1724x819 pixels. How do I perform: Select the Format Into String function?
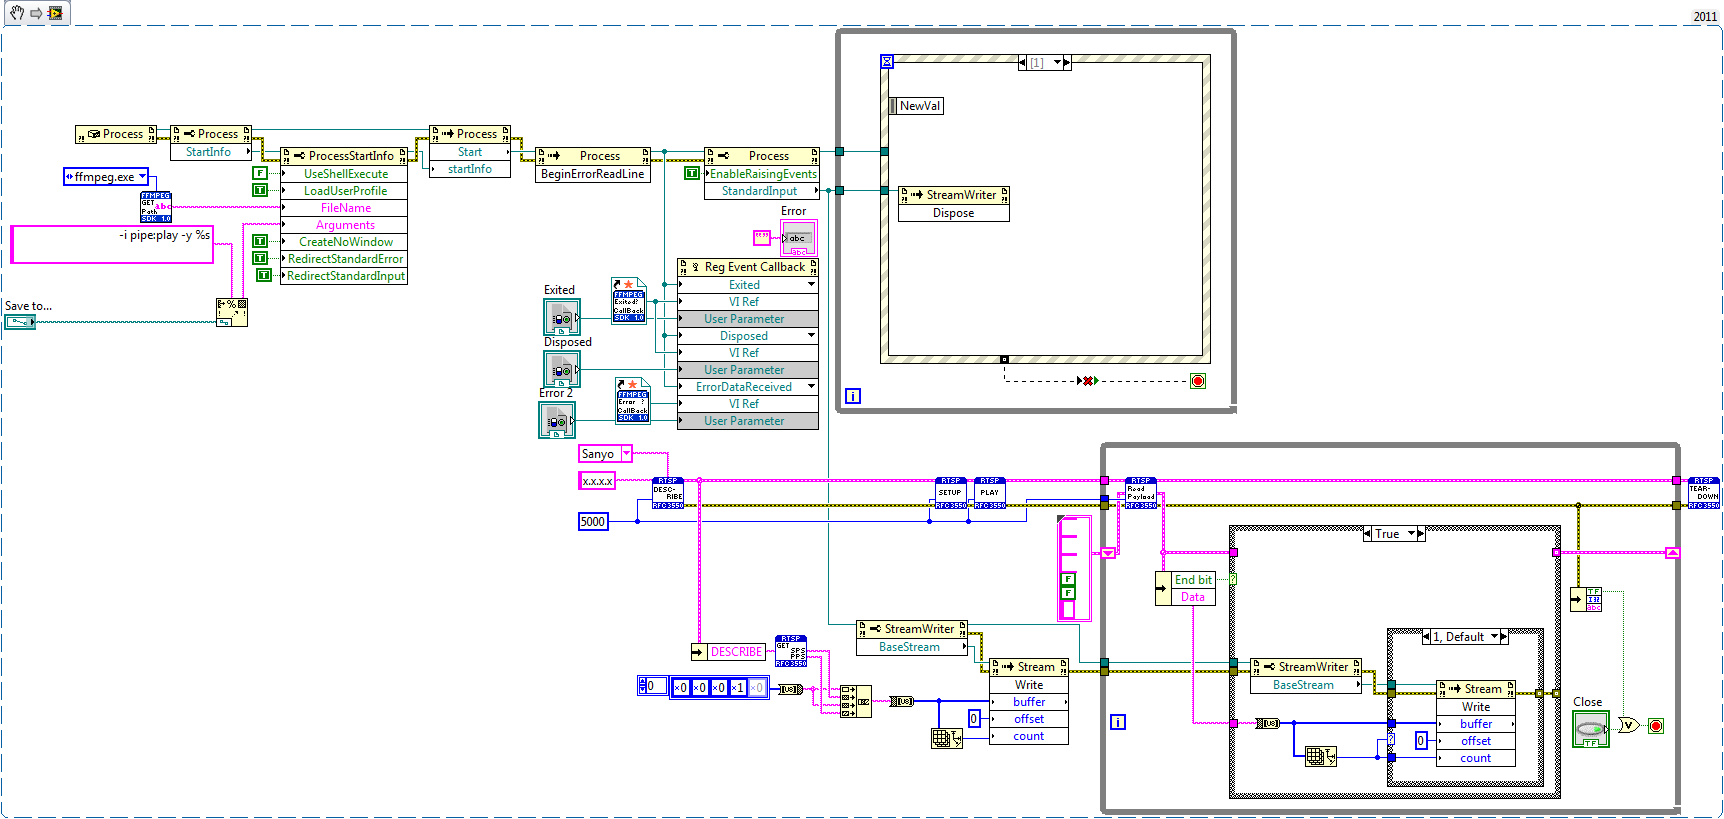coord(232,312)
